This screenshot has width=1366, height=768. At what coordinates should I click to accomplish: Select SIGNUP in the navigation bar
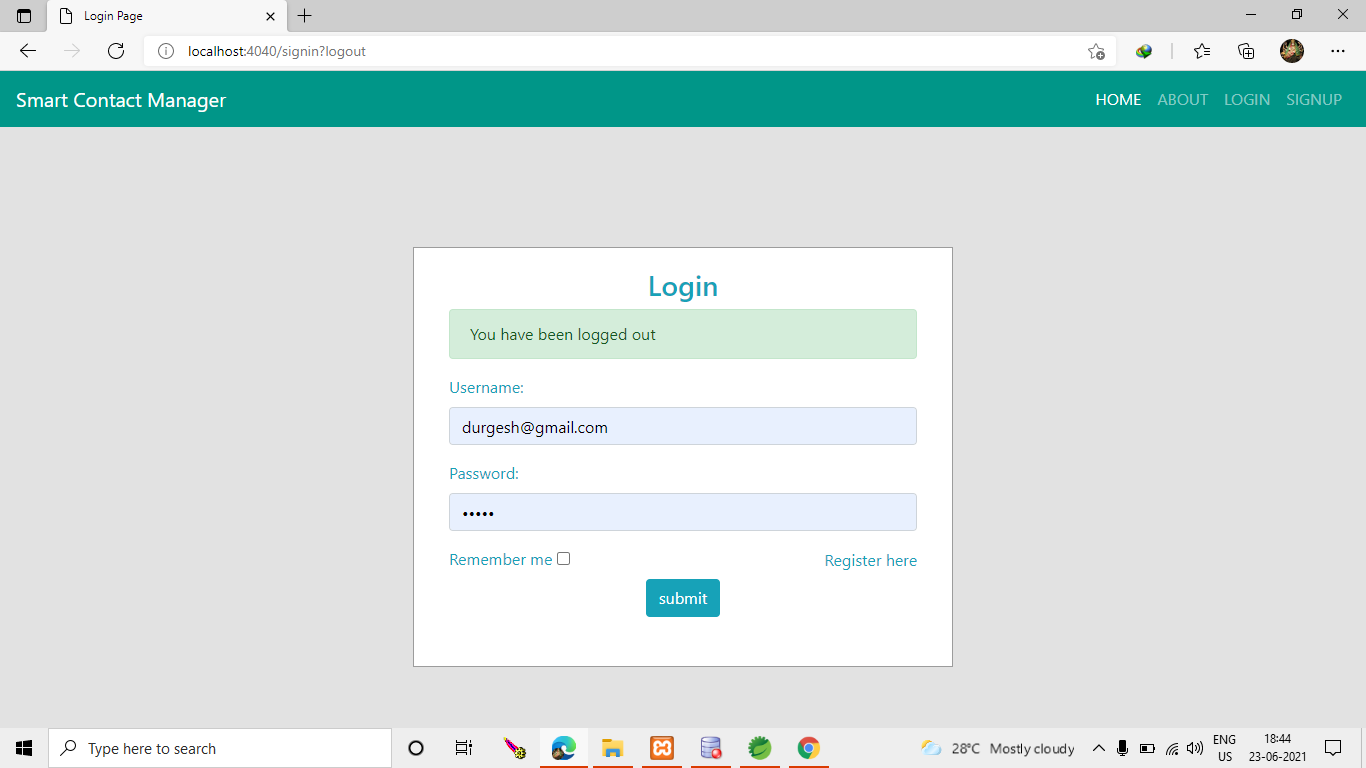click(x=1314, y=99)
